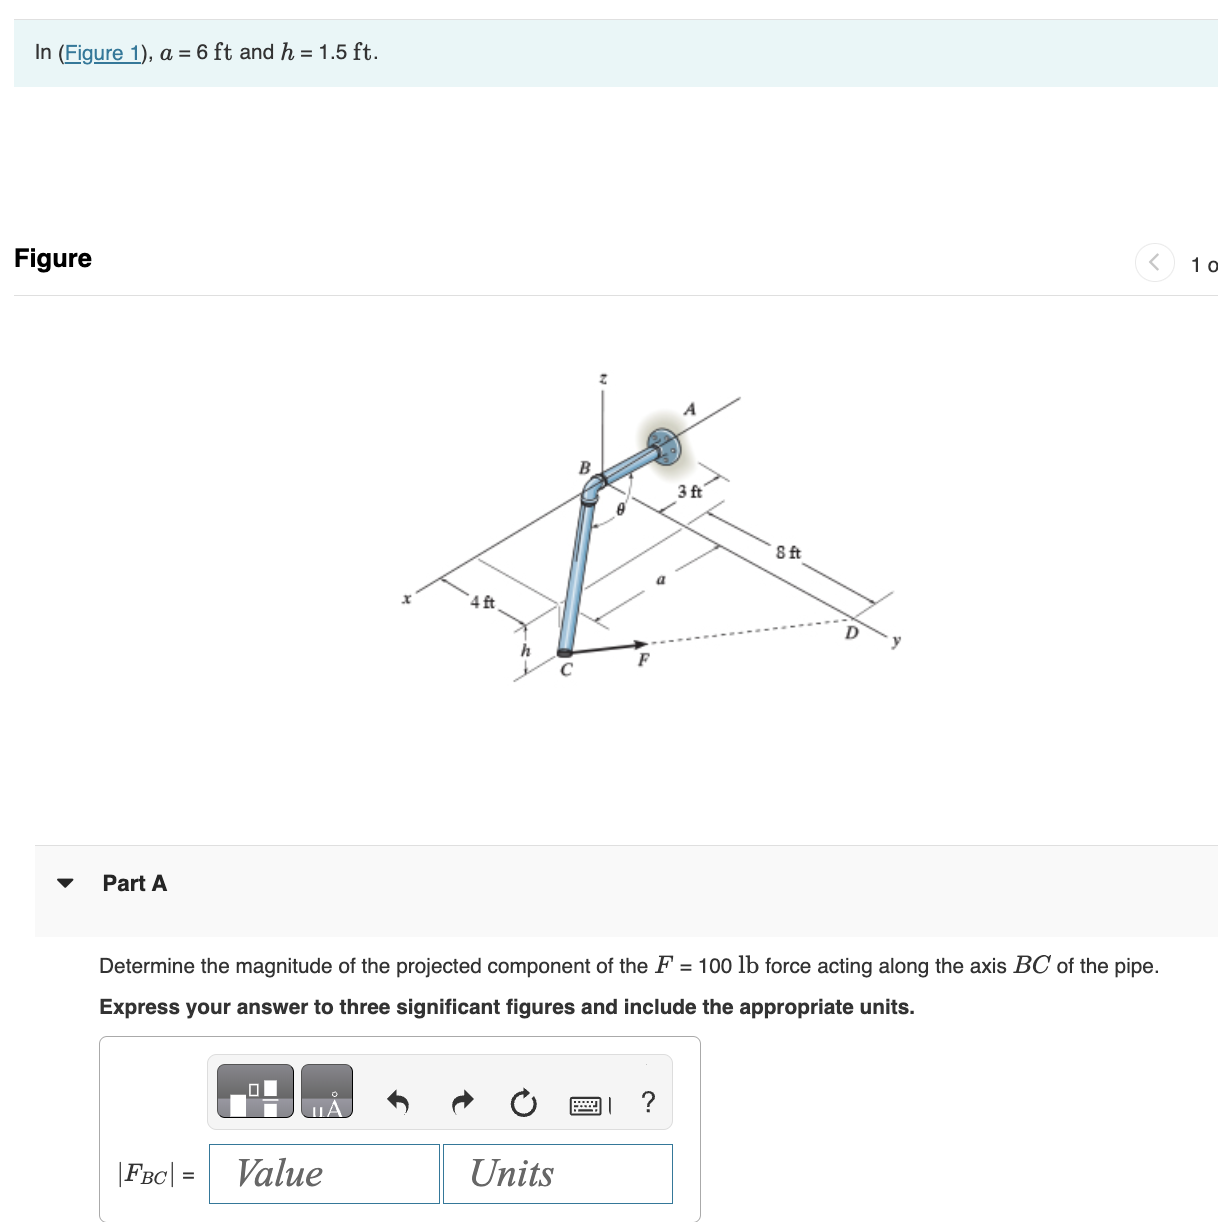This screenshot has height=1222, width=1218.
Task: Reset the answer field
Action: click(523, 1104)
